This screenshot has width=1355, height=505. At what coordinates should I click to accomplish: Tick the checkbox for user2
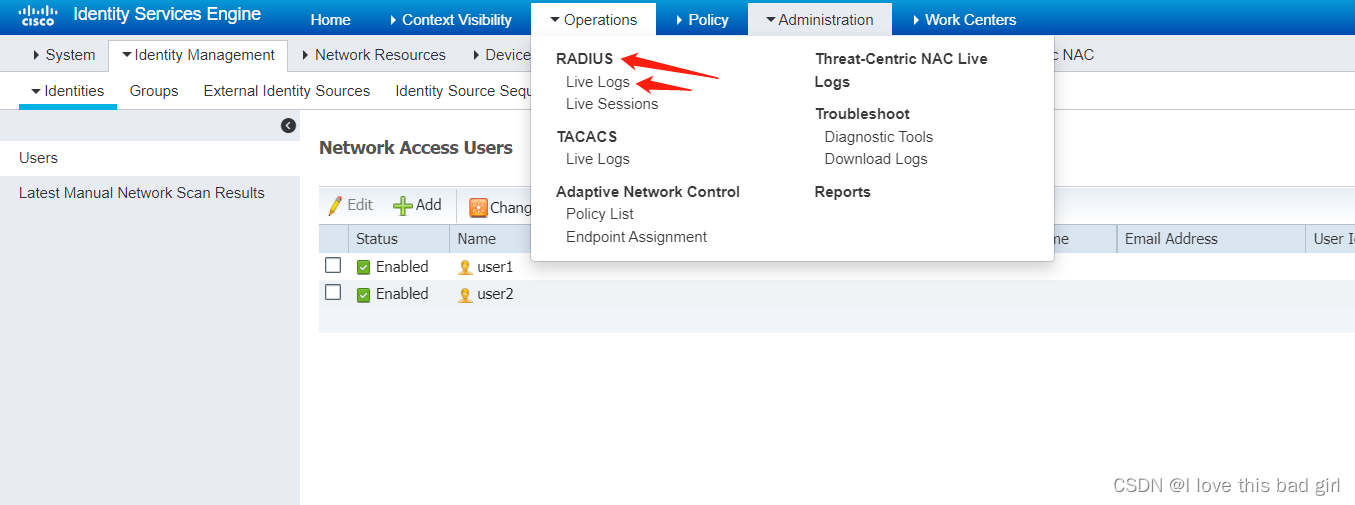pyautogui.click(x=333, y=292)
